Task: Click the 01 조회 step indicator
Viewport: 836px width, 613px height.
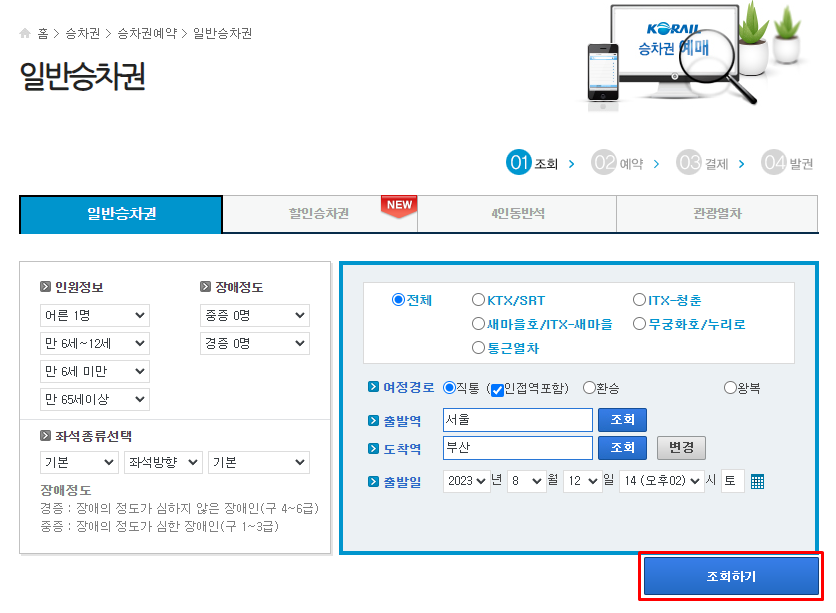Action: point(532,163)
